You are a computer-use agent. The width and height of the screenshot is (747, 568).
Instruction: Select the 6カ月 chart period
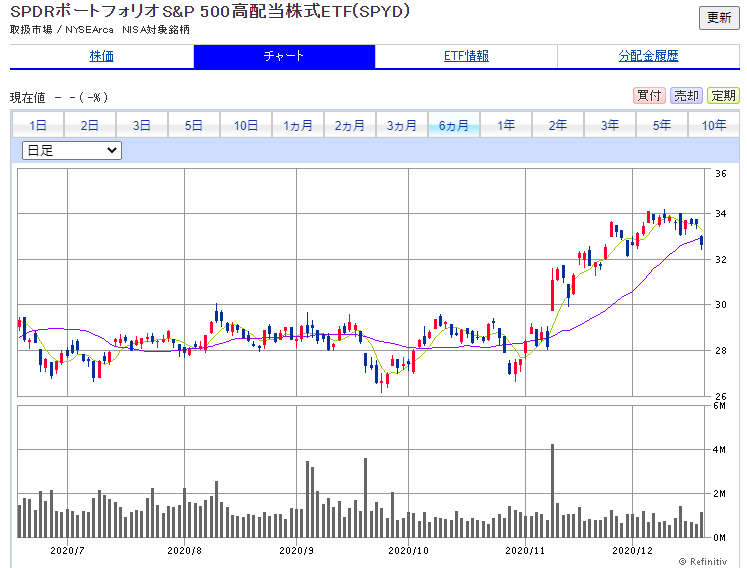click(454, 125)
